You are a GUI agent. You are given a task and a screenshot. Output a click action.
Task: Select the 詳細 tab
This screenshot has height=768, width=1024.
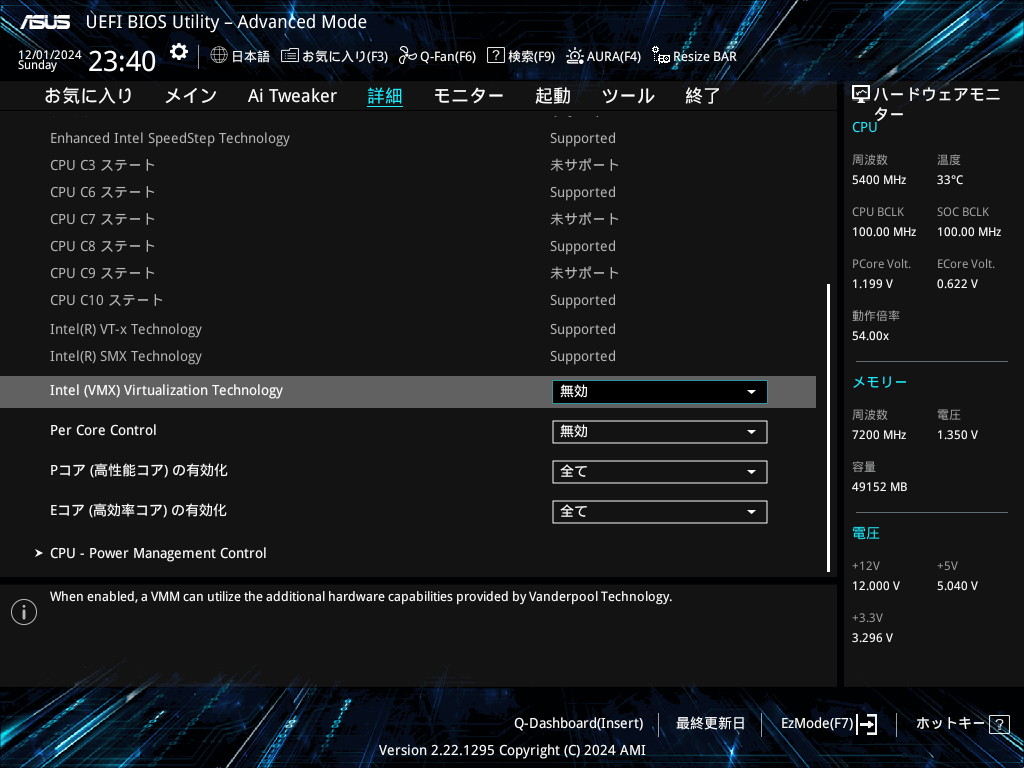pyautogui.click(x=385, y=95)
